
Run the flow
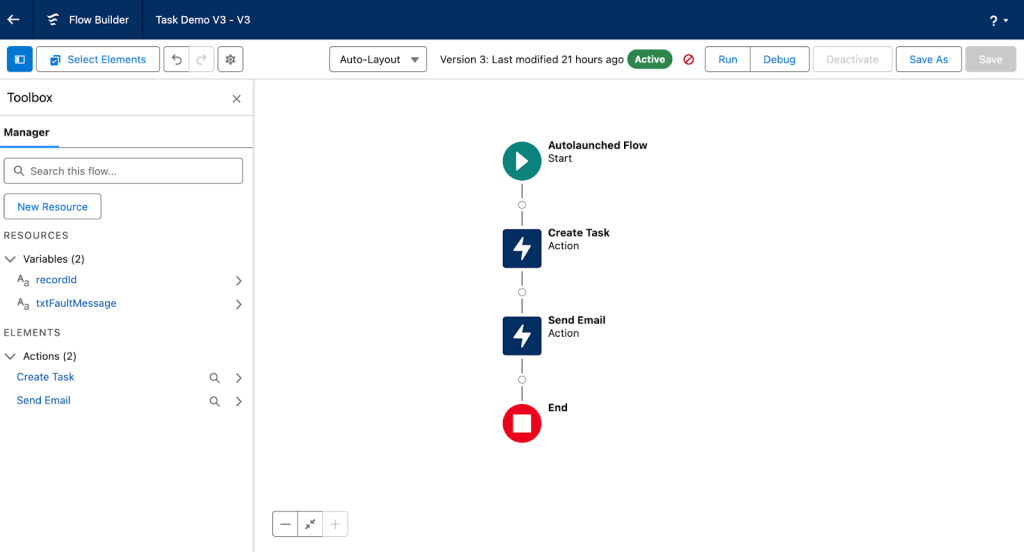click(728, 59)
